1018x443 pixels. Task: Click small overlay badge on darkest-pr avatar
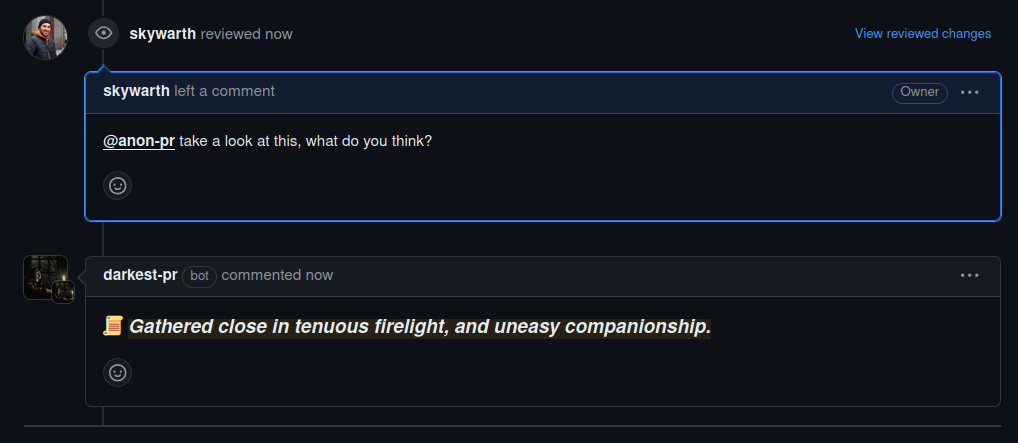click(x=63, y=292)
